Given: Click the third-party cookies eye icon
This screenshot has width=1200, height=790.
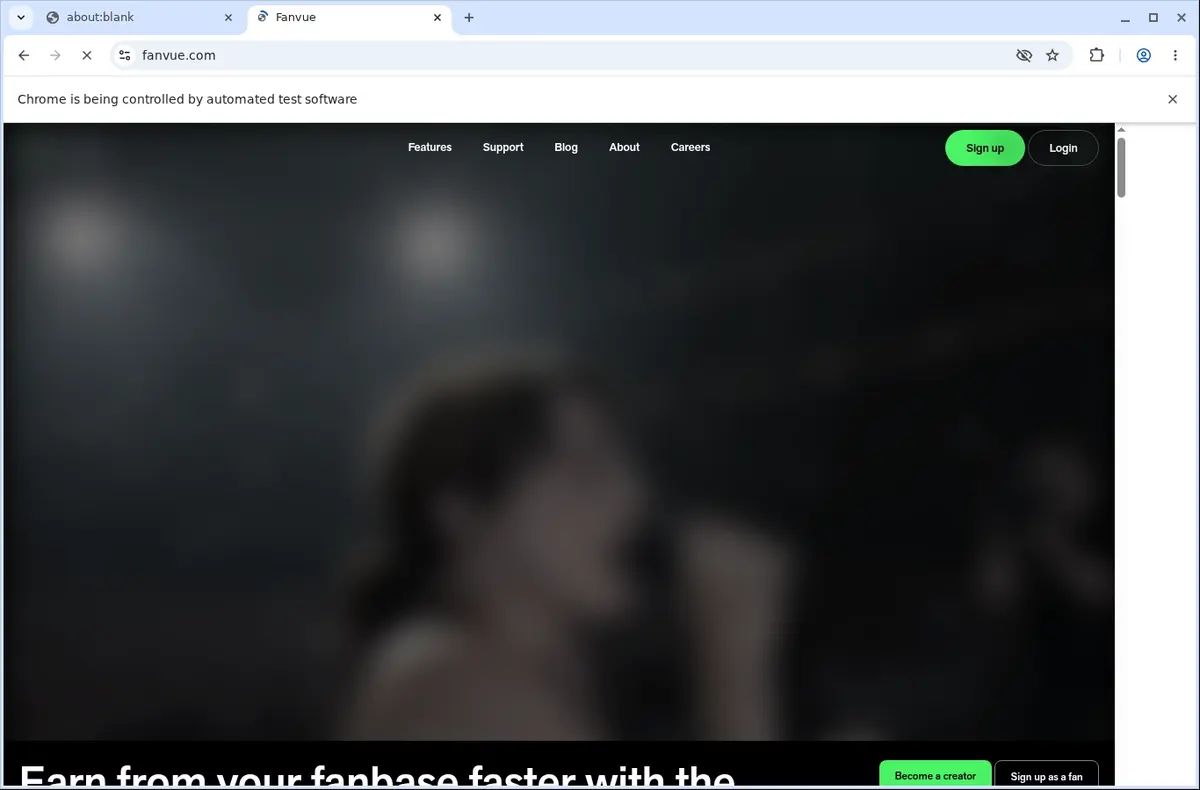Looking at the screenshot, I should 1024,56.
